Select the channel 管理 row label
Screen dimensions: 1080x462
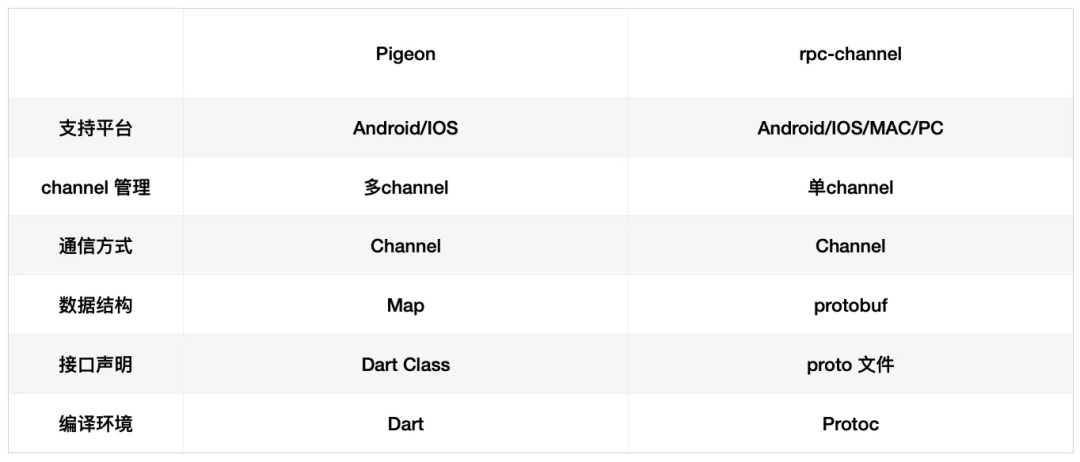[x=95, y=187]
